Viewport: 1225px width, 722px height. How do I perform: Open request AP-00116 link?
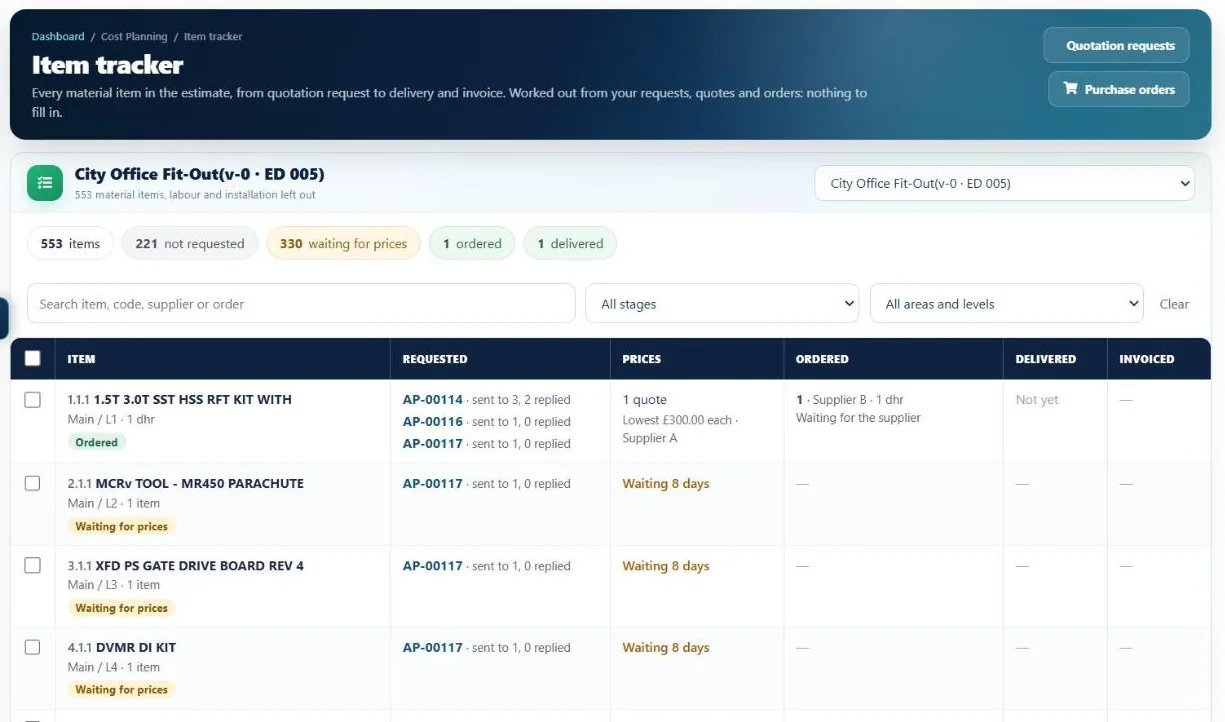(x=433, y=421)
